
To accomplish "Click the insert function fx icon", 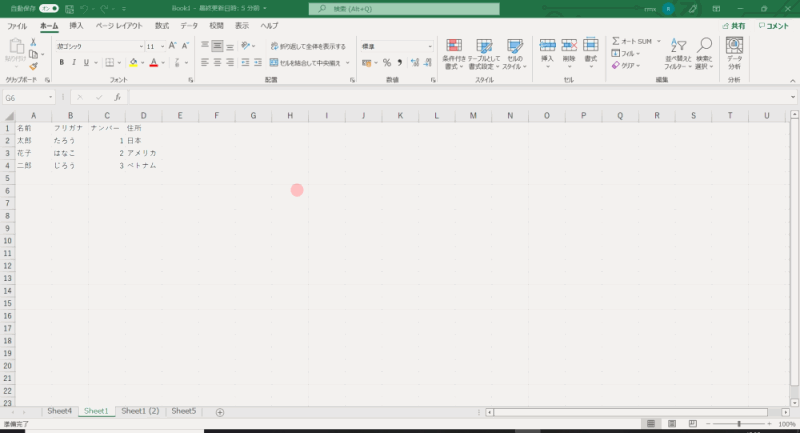I will tap(117, 98).
